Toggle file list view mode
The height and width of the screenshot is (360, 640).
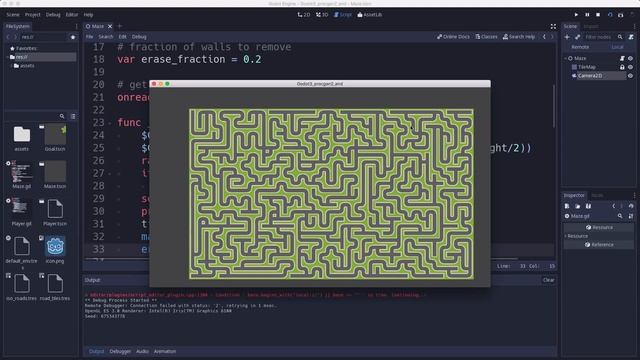click(73, 116)
